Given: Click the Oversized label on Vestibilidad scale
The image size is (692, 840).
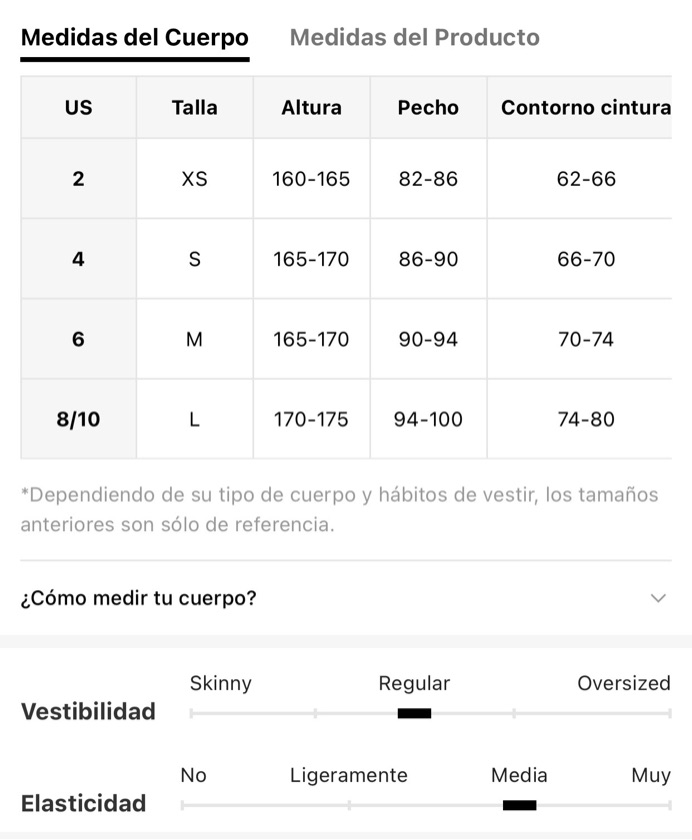Looking at the screenshot, I should click(x=623, y=683).
